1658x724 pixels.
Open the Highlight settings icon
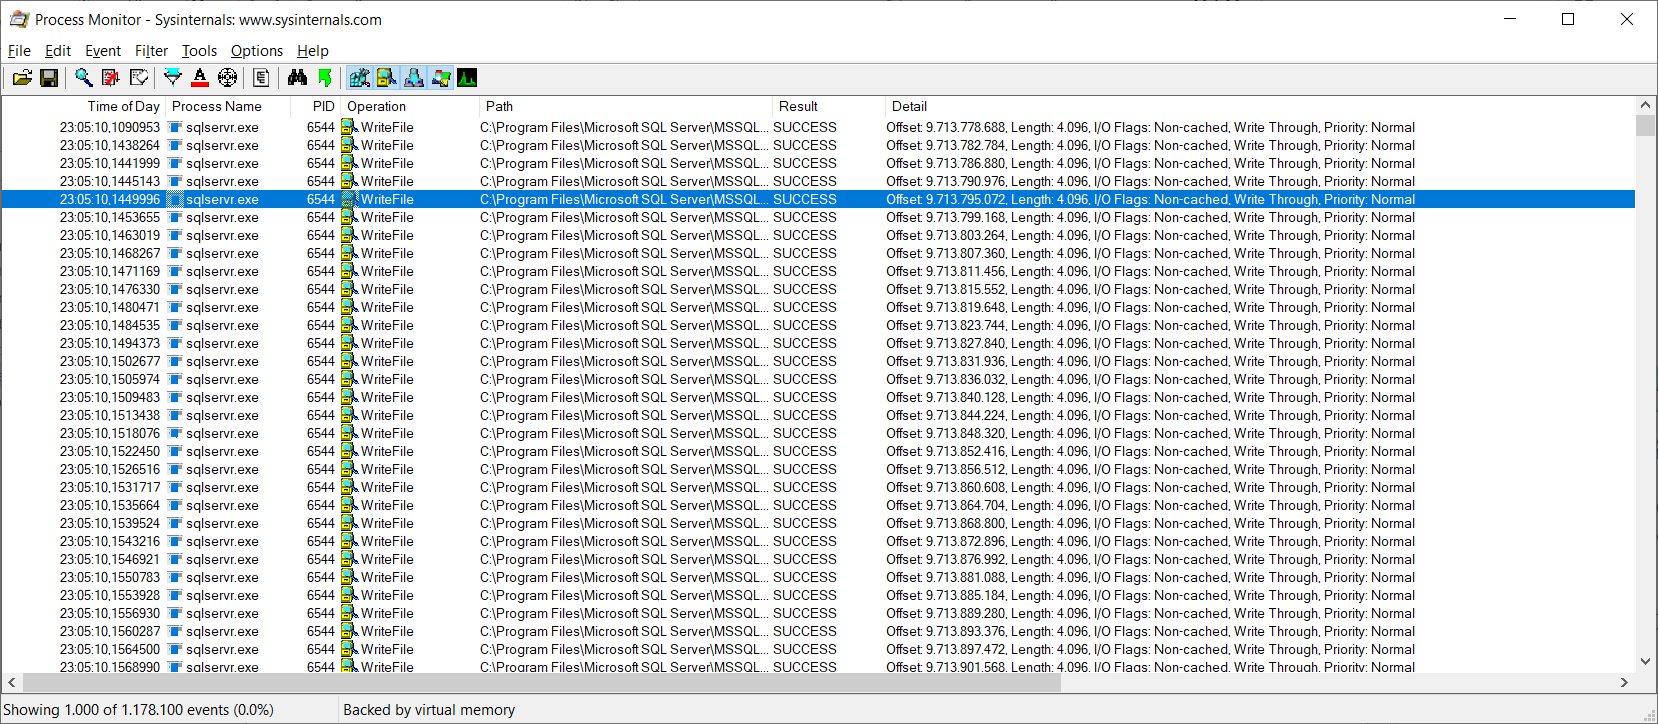[x=200, y=78]
